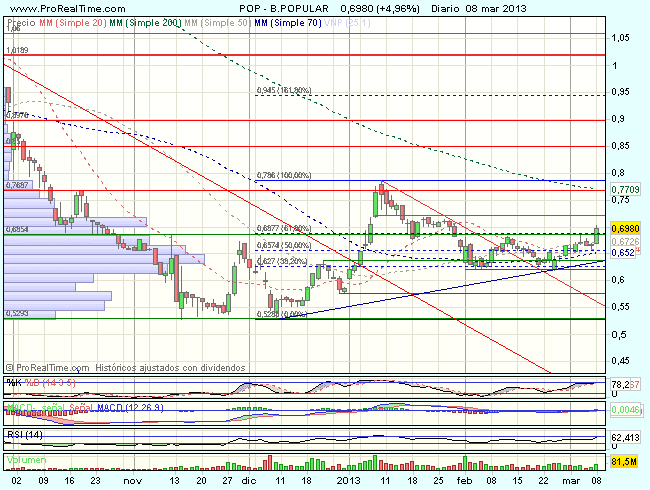The height and width of the screenshot is (490, 650).
Task: Select the Volumen indicator panel label
Action: tap(25, 458)
